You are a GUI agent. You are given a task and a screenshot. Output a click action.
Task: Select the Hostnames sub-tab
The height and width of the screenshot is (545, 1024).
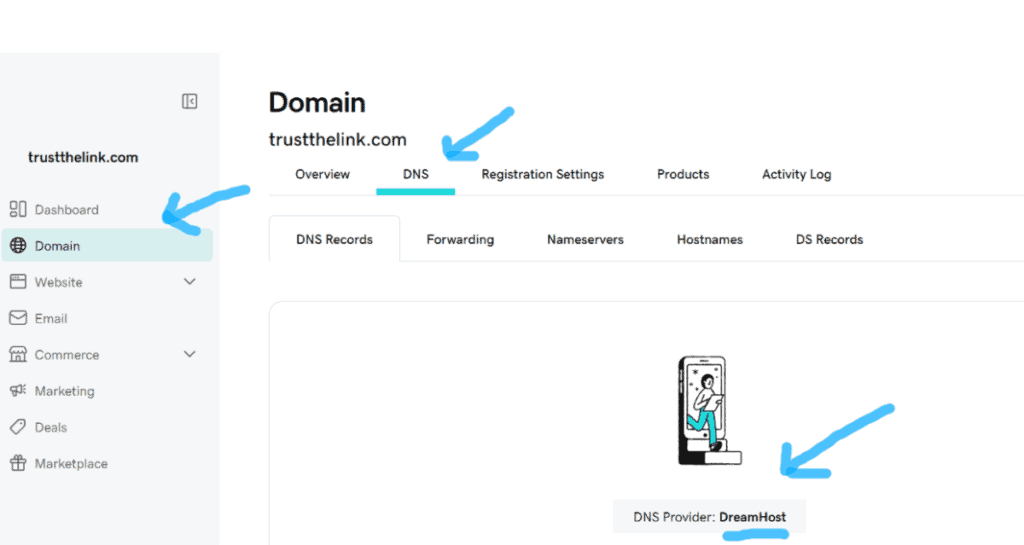(710, 240)
